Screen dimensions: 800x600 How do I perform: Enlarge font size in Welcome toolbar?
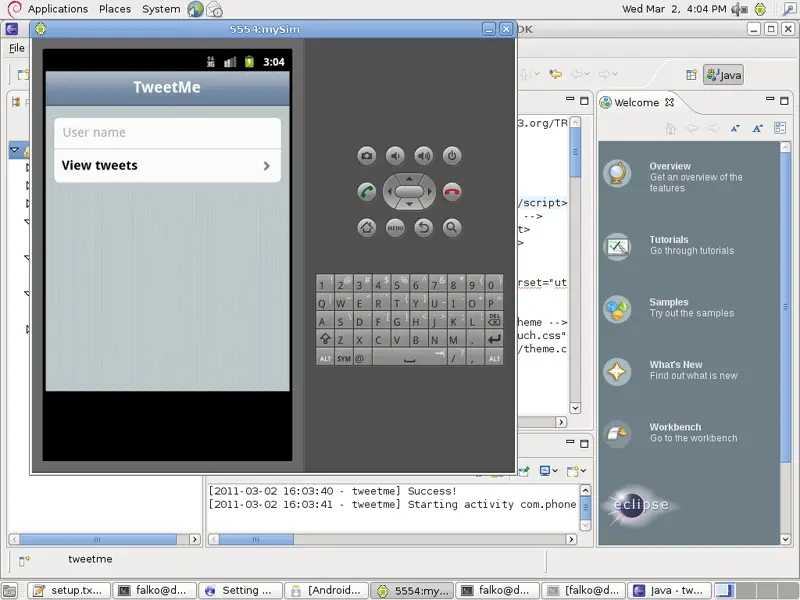point(758,128)
